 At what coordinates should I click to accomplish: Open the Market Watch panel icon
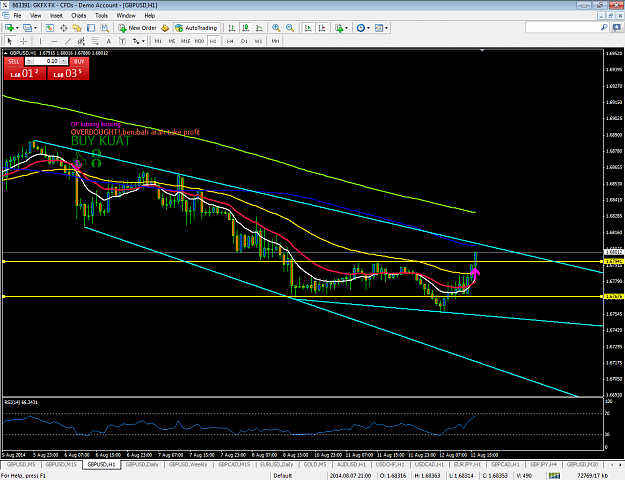[x=49, y=28]
